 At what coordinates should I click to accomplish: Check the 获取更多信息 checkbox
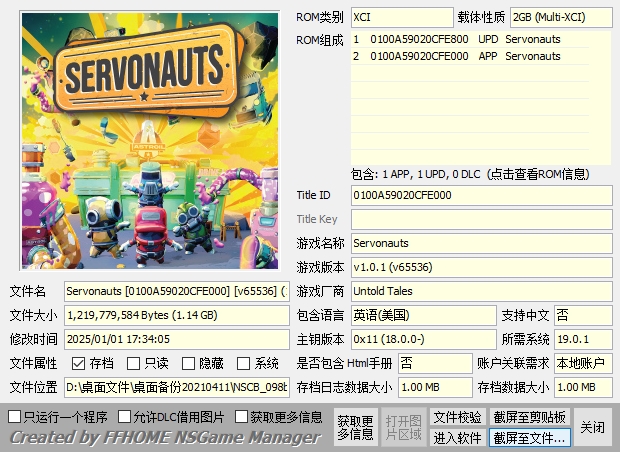tap(241, 416)
